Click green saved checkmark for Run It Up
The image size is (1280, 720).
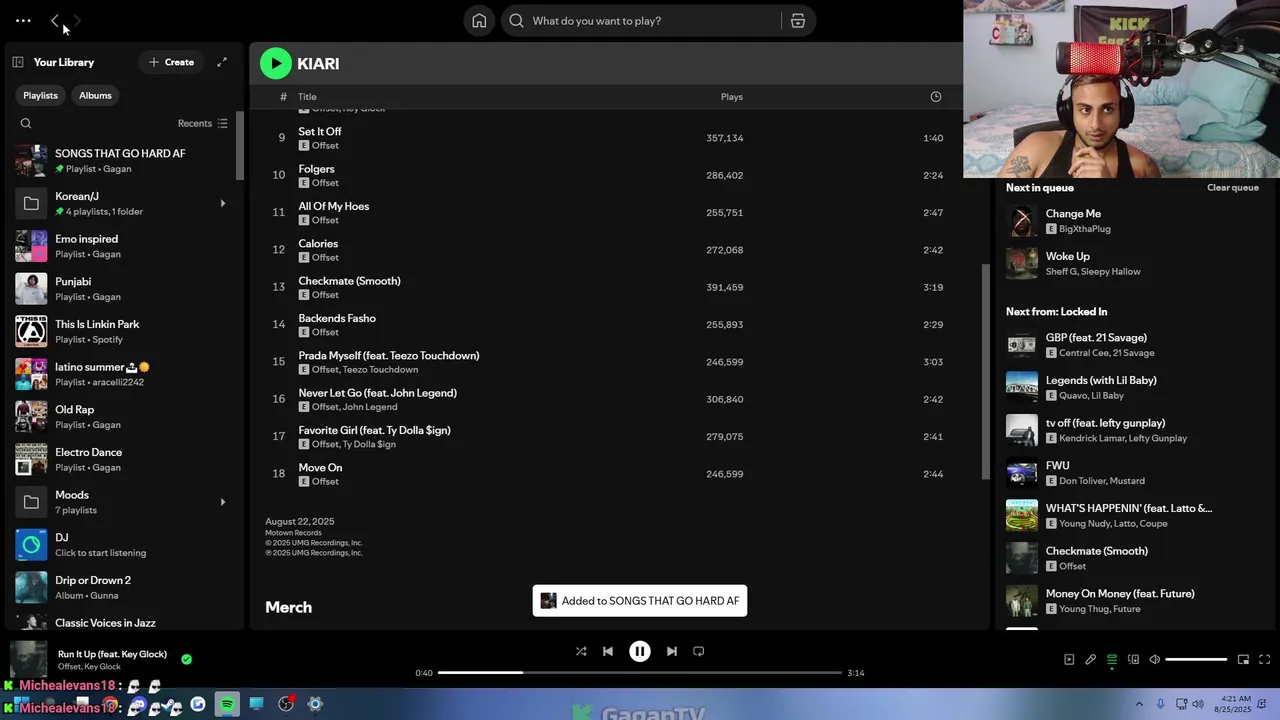tap(186, 659)
